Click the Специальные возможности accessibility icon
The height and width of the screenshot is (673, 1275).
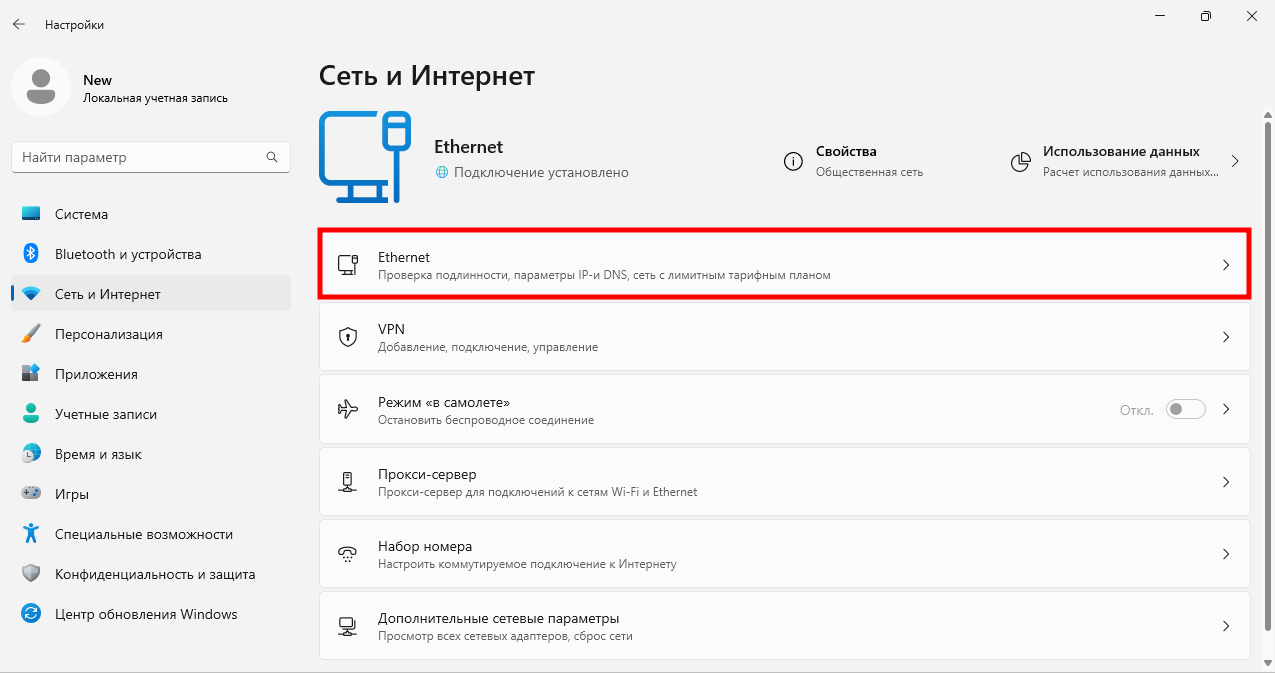pyautogui.click(x=31, y=534)
